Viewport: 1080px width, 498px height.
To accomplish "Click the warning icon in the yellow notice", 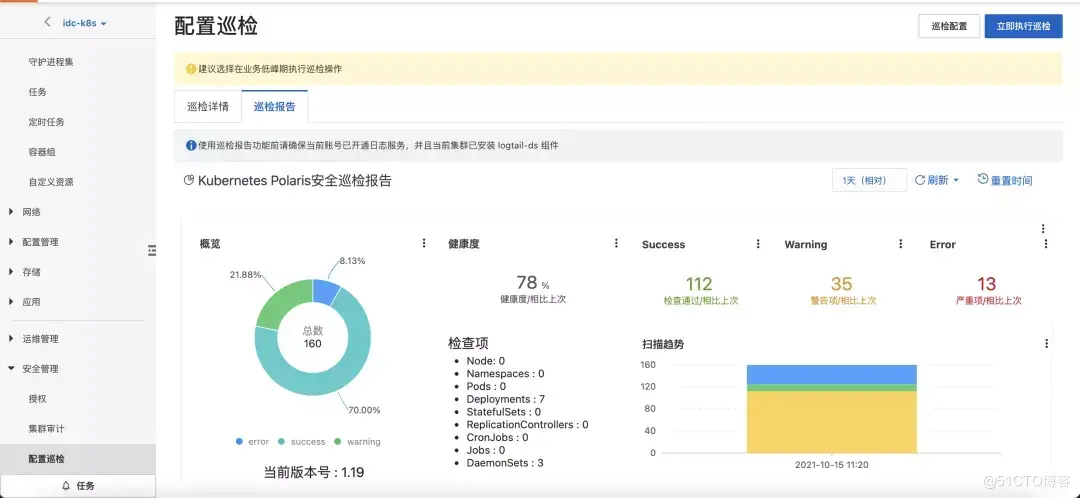I will 191,69.
